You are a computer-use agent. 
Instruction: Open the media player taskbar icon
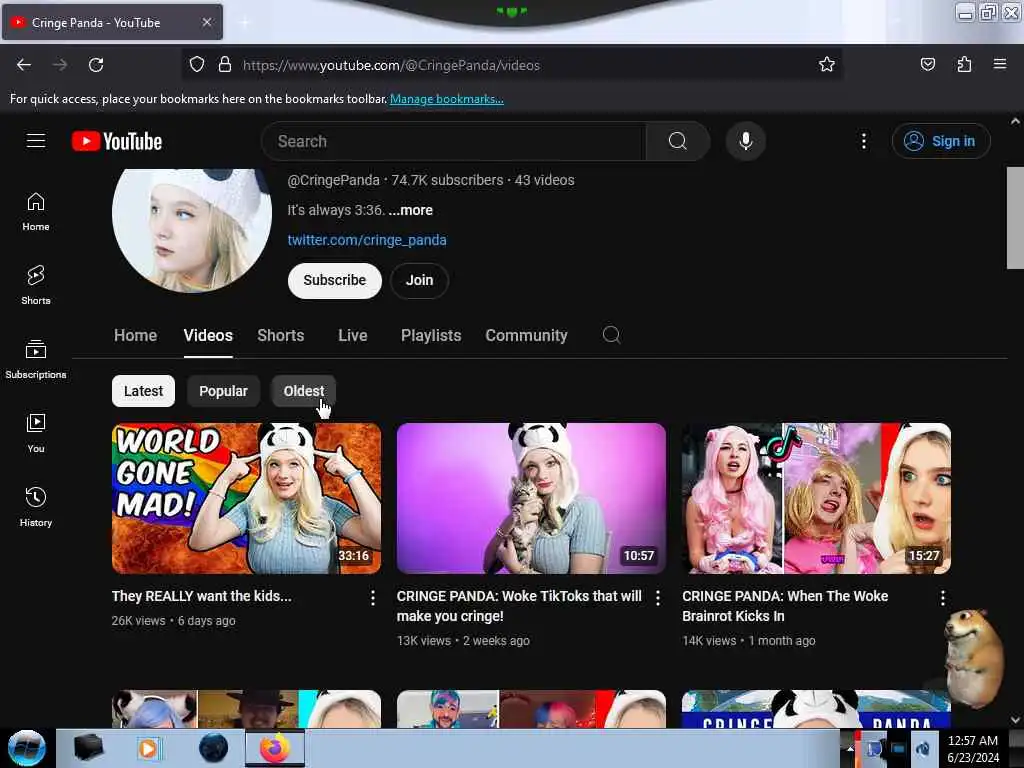(x=148, y=748)
